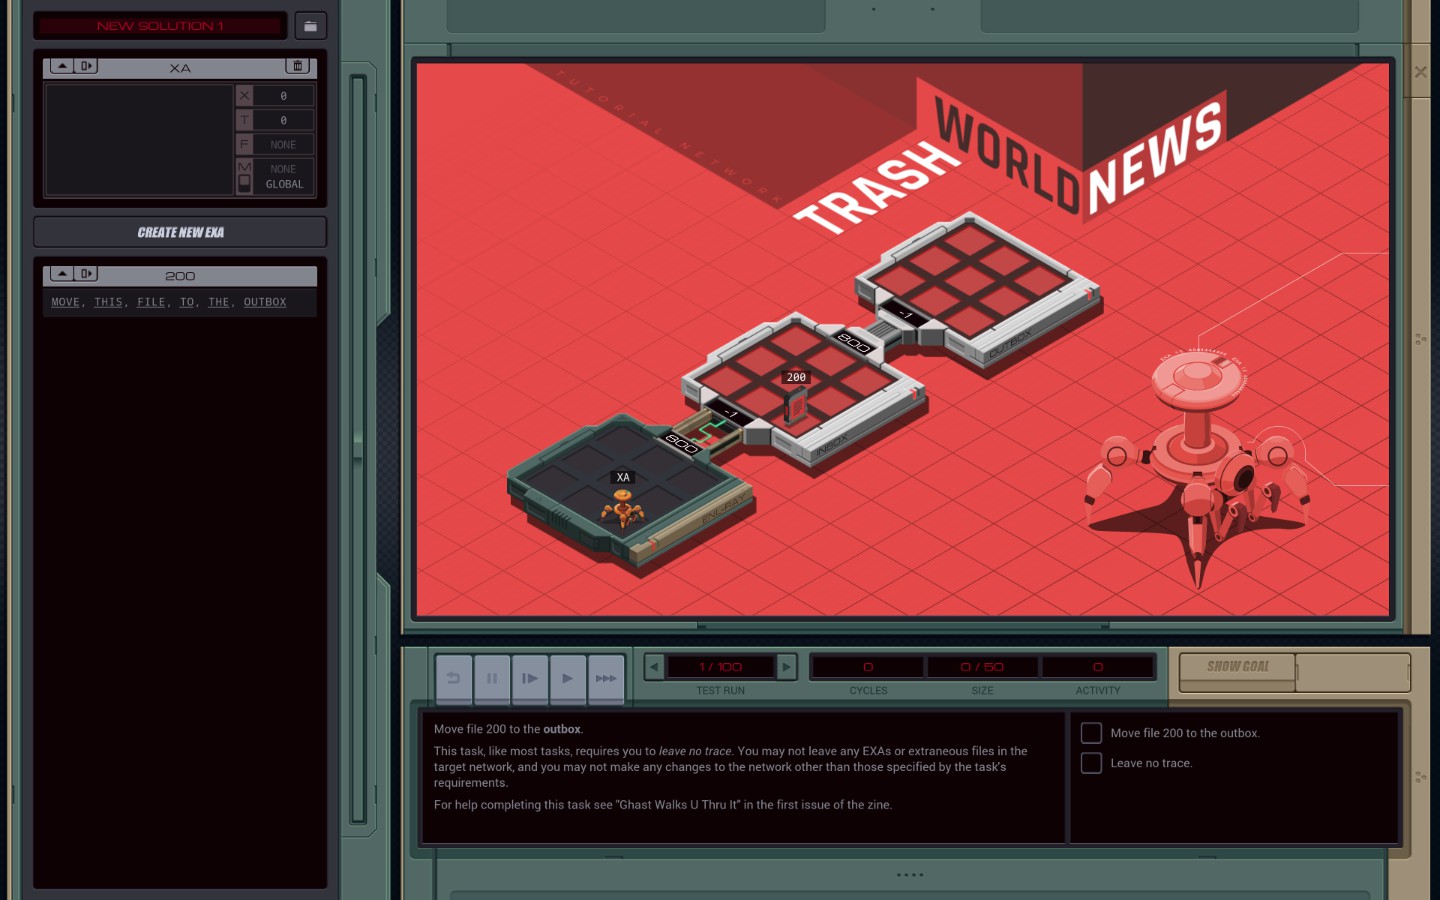The image size is (1440, 900).
Task: Go to next test run
Action: point(787,667)
